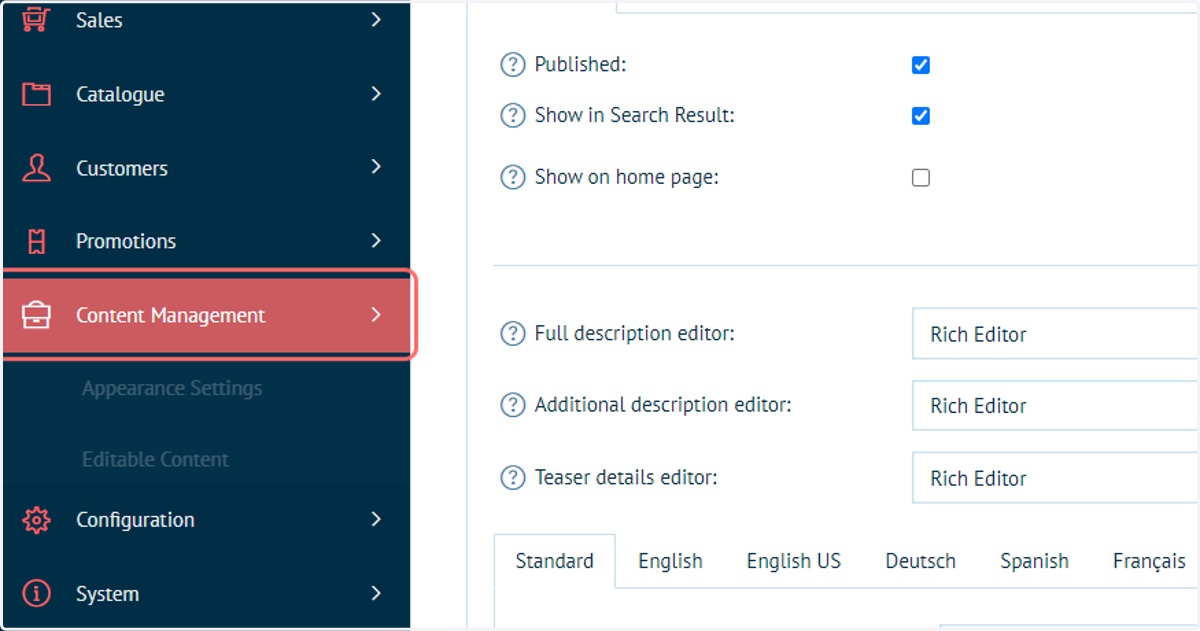
Task: Open help tooltip for Additional description editor
Action: pyautogui.click(x=512, y=405)
